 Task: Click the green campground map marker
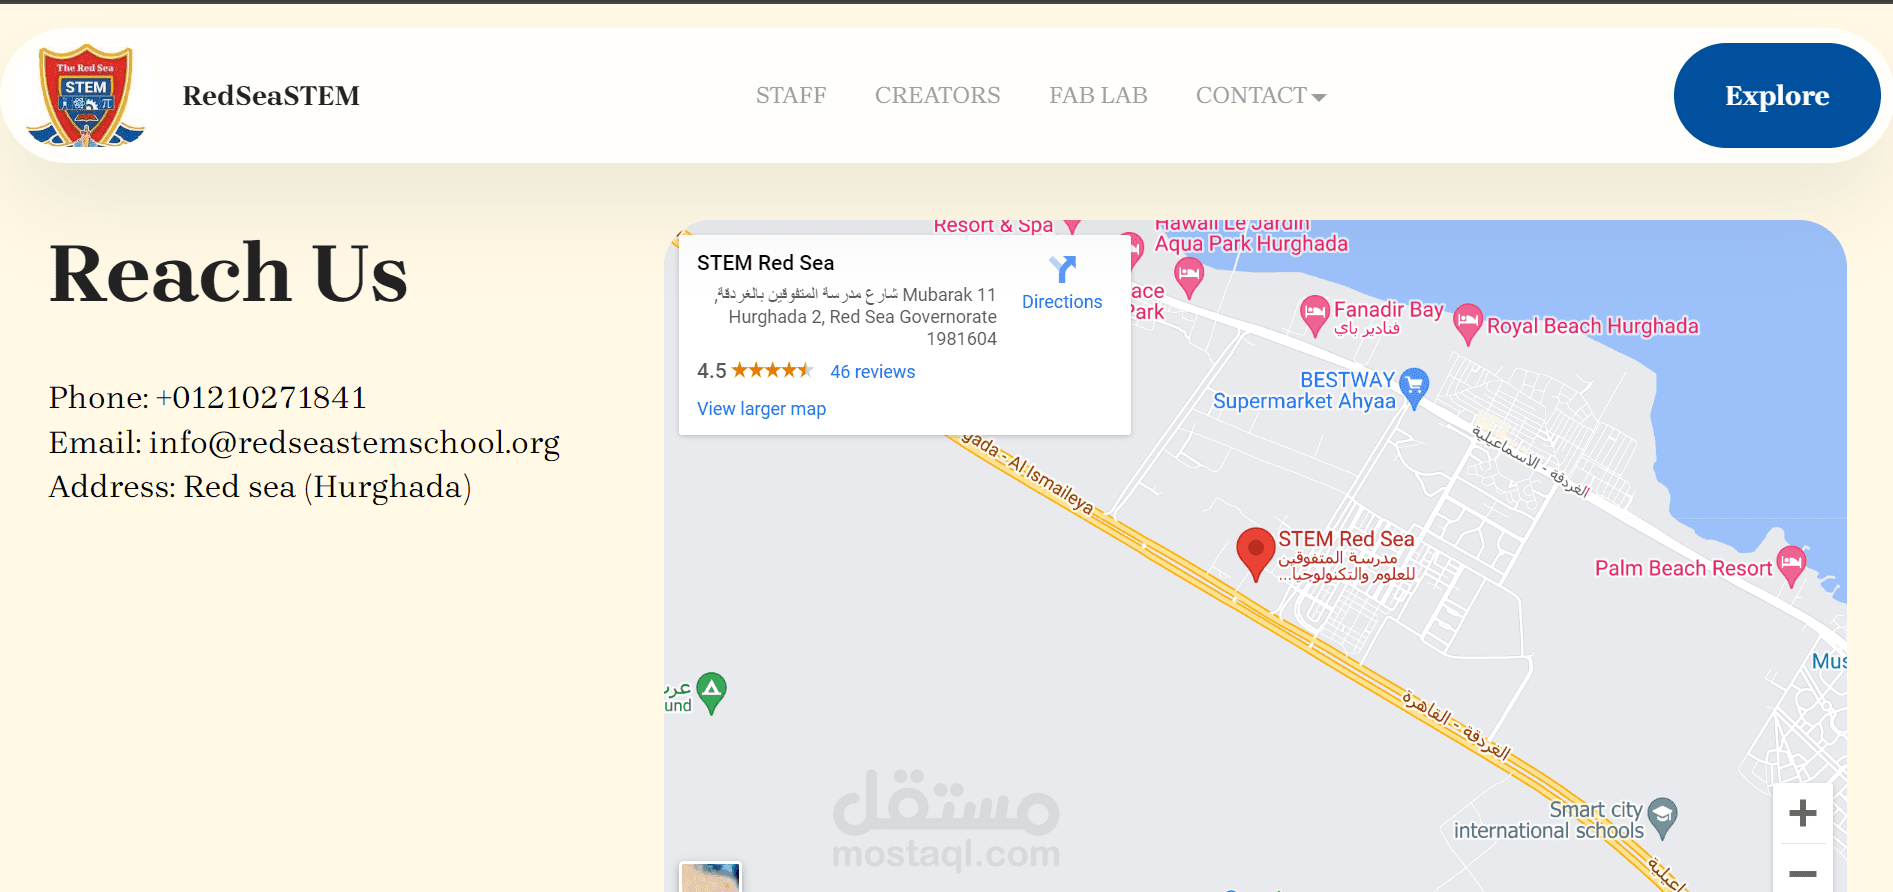click(711, 693)
